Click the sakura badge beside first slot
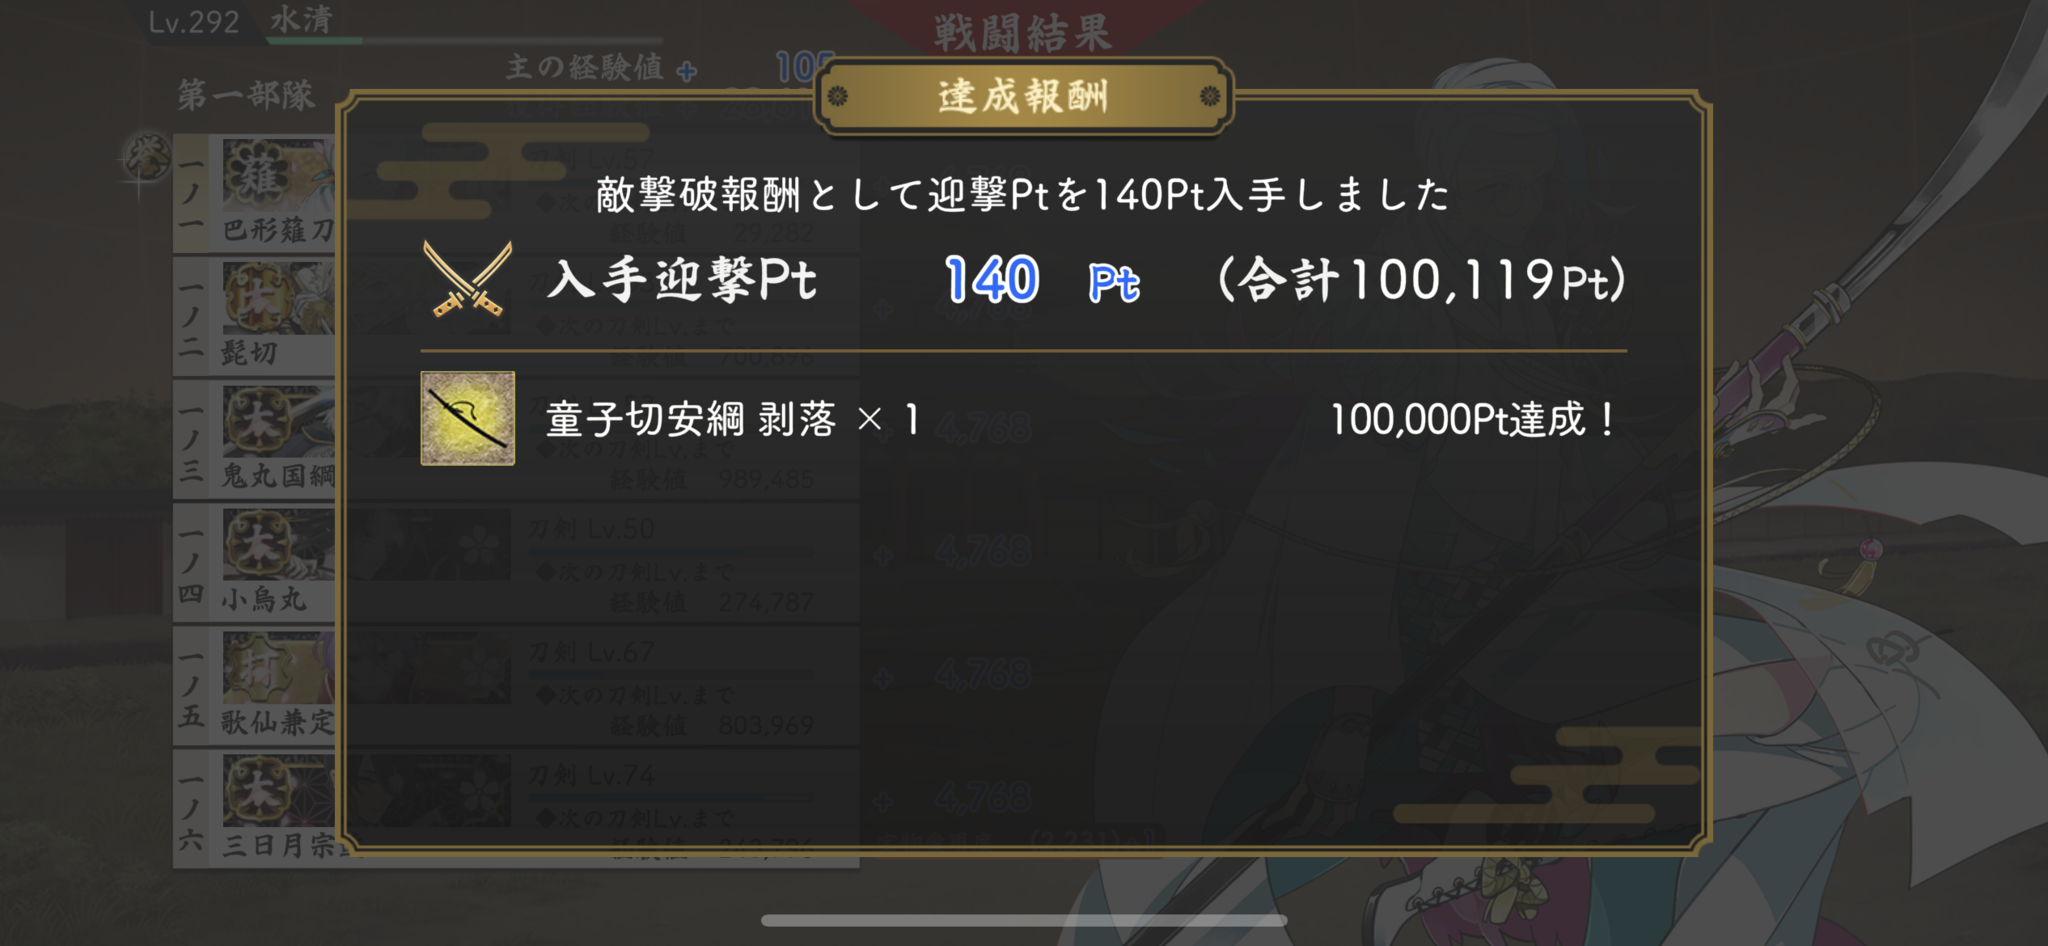 click(x=146, y=160)
